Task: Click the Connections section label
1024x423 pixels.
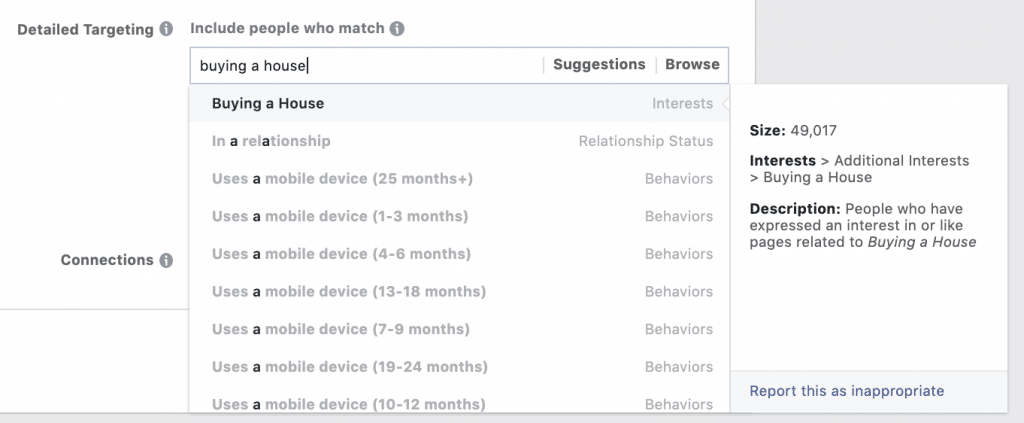Action: coord(107,260)
